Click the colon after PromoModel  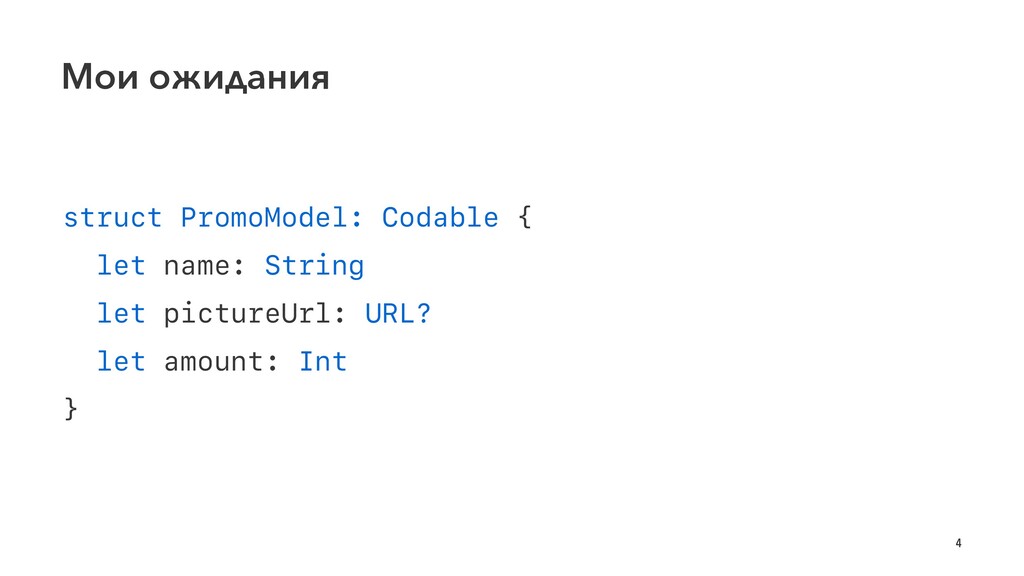(356, 219)
